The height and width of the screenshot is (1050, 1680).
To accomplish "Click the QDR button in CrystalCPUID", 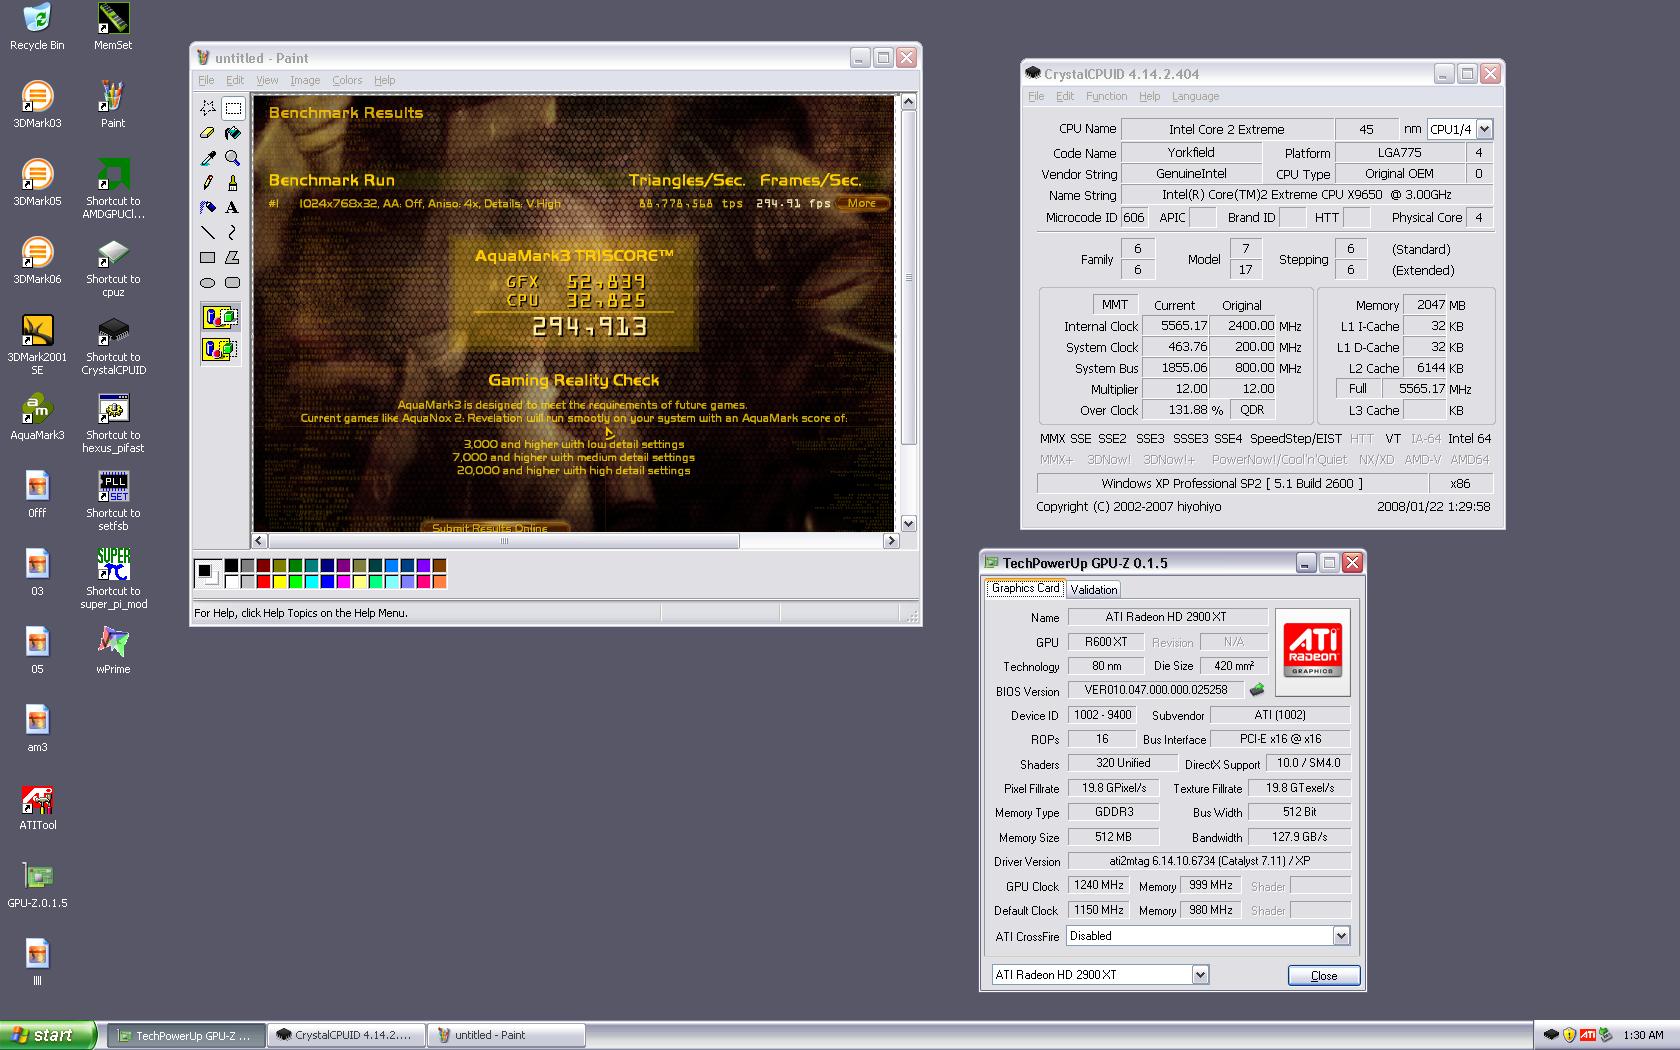I will 1252,410.
